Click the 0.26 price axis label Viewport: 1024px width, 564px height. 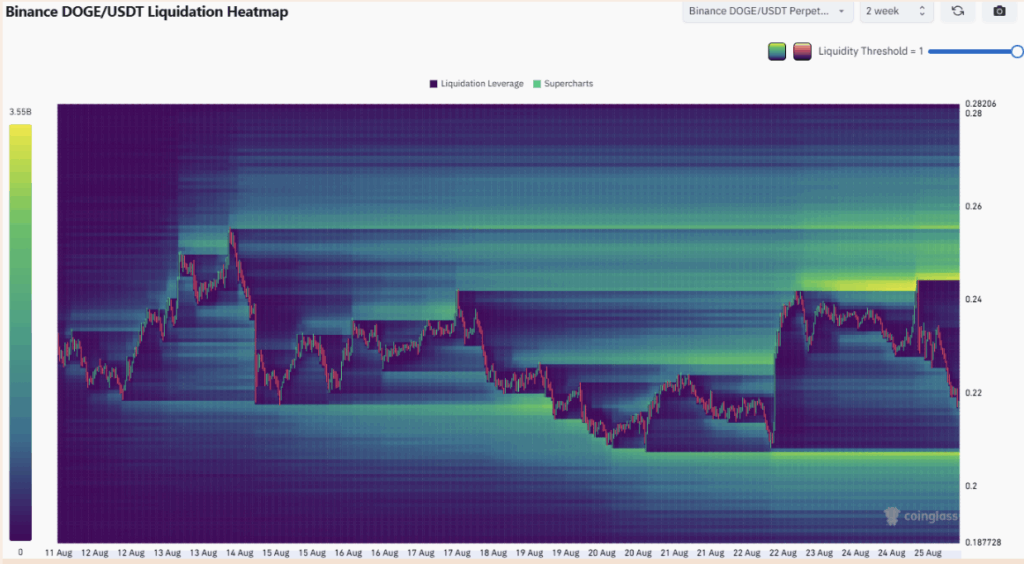973,206
